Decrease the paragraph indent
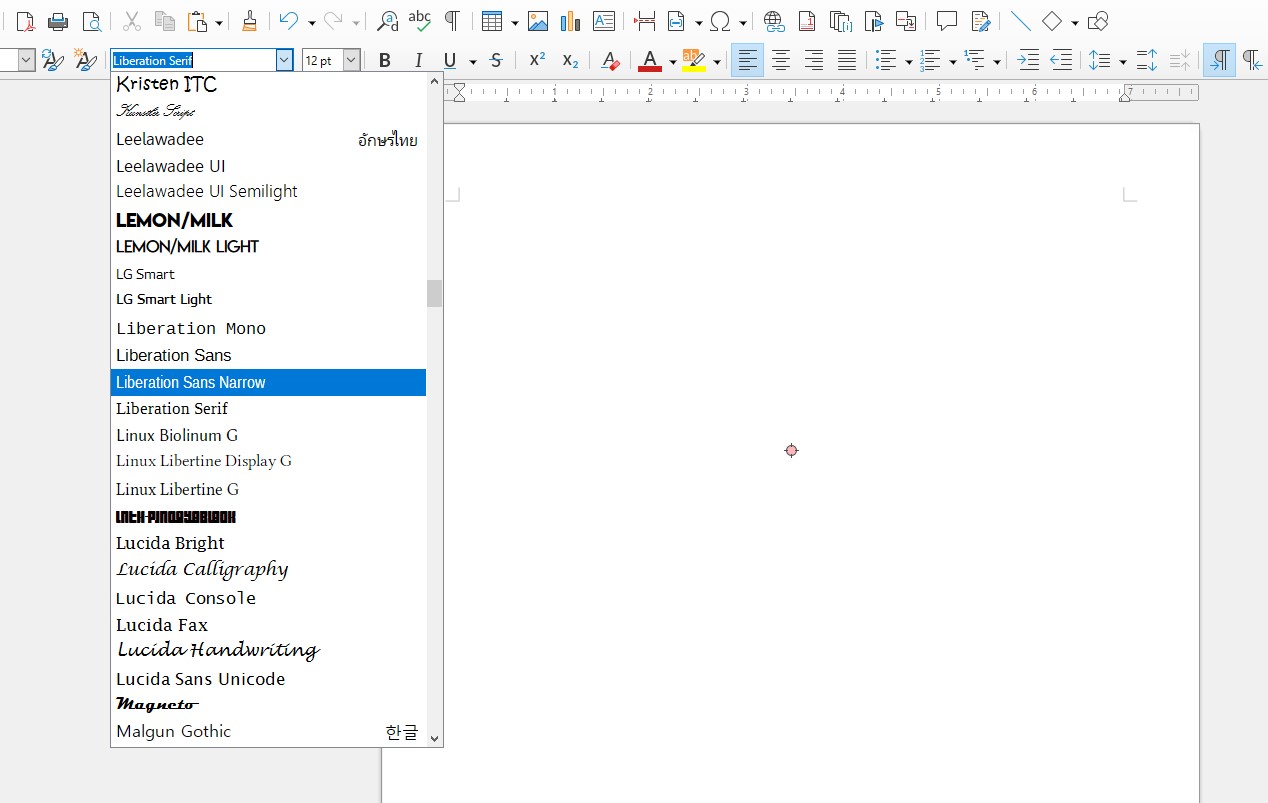The width and height of the screenshot is (1268, 803). click(1061, 61)
